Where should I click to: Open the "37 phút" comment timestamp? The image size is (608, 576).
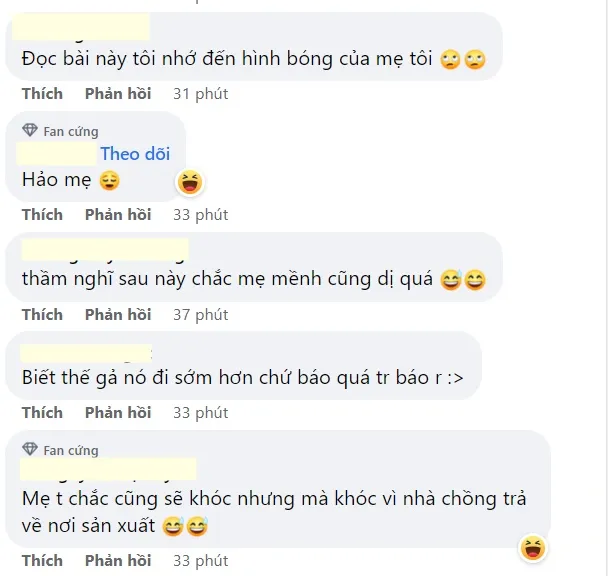(200, 314)
